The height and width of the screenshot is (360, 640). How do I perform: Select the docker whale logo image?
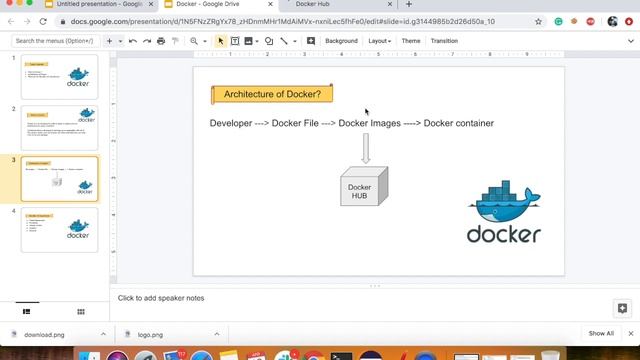(504, 211)
